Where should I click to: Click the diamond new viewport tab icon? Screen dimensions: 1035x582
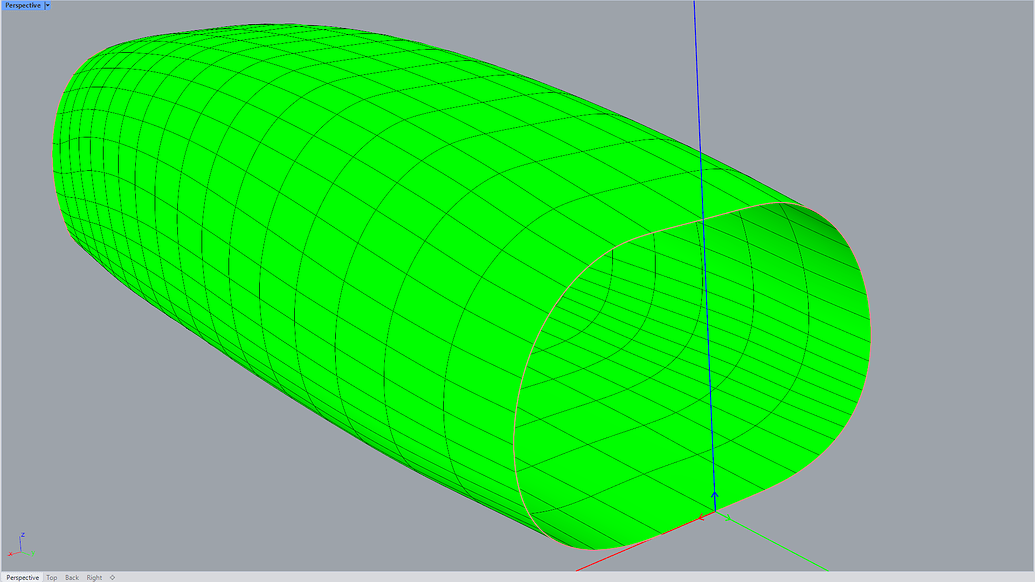point(112,577)
